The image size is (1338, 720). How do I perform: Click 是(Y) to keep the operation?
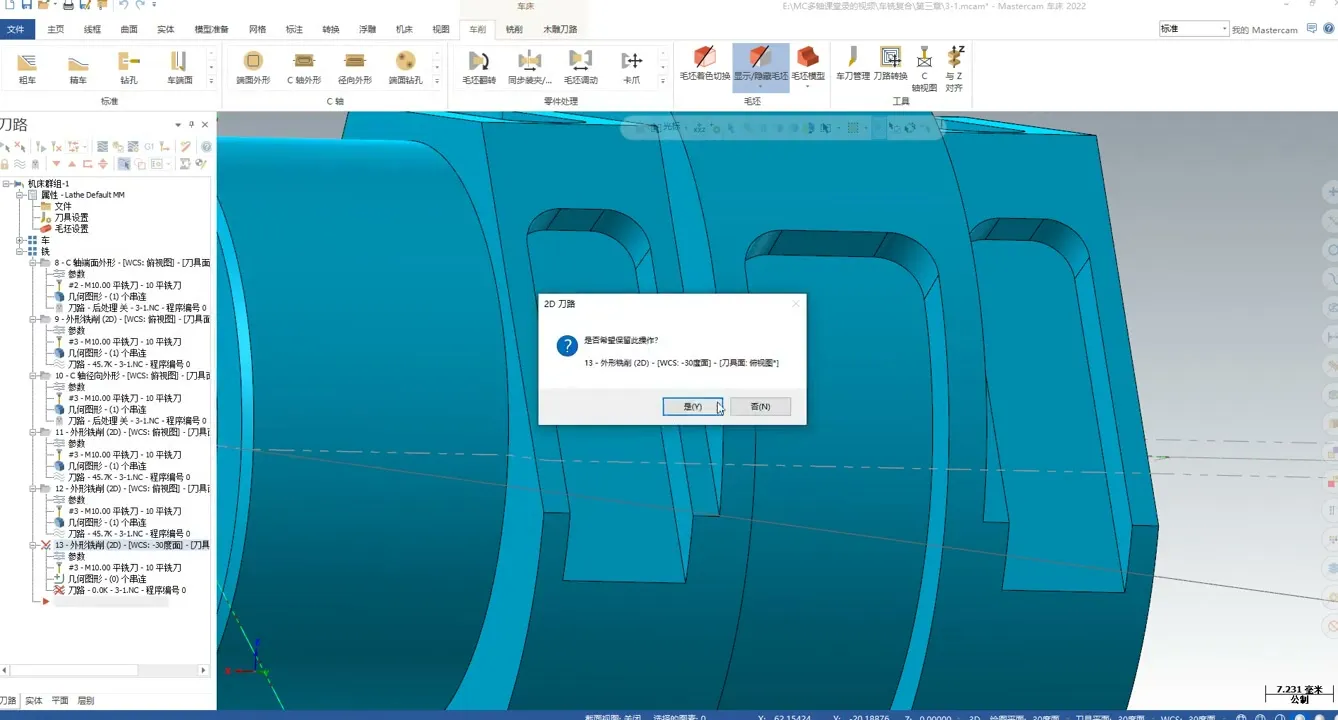(x=692, y=407)
